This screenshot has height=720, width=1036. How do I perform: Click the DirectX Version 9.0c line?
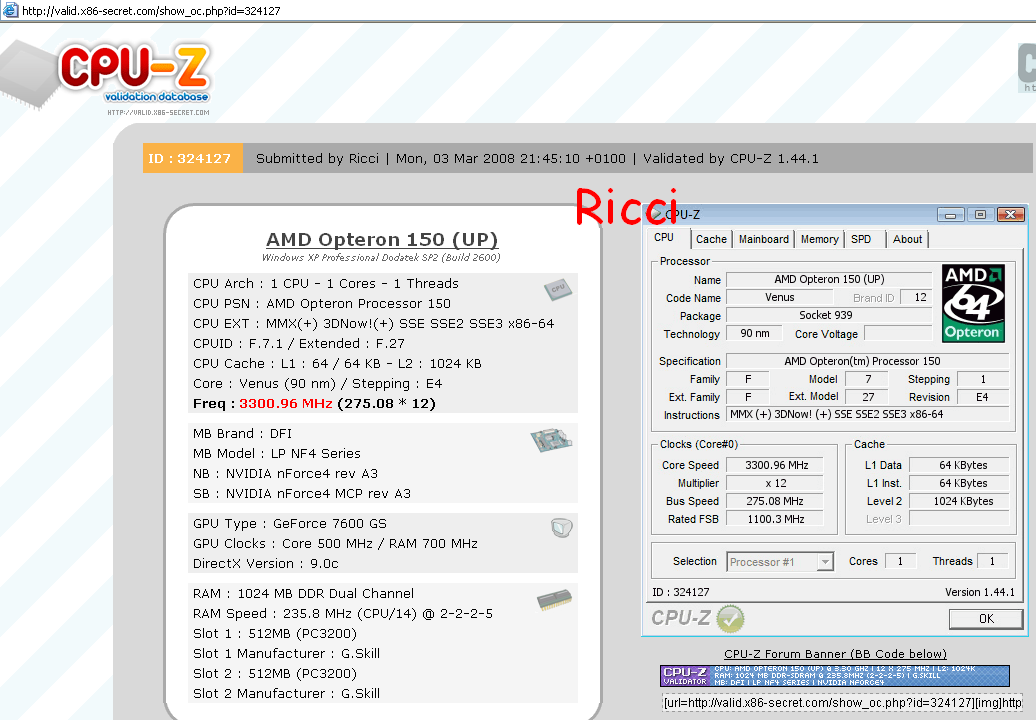tap(266, 563)
